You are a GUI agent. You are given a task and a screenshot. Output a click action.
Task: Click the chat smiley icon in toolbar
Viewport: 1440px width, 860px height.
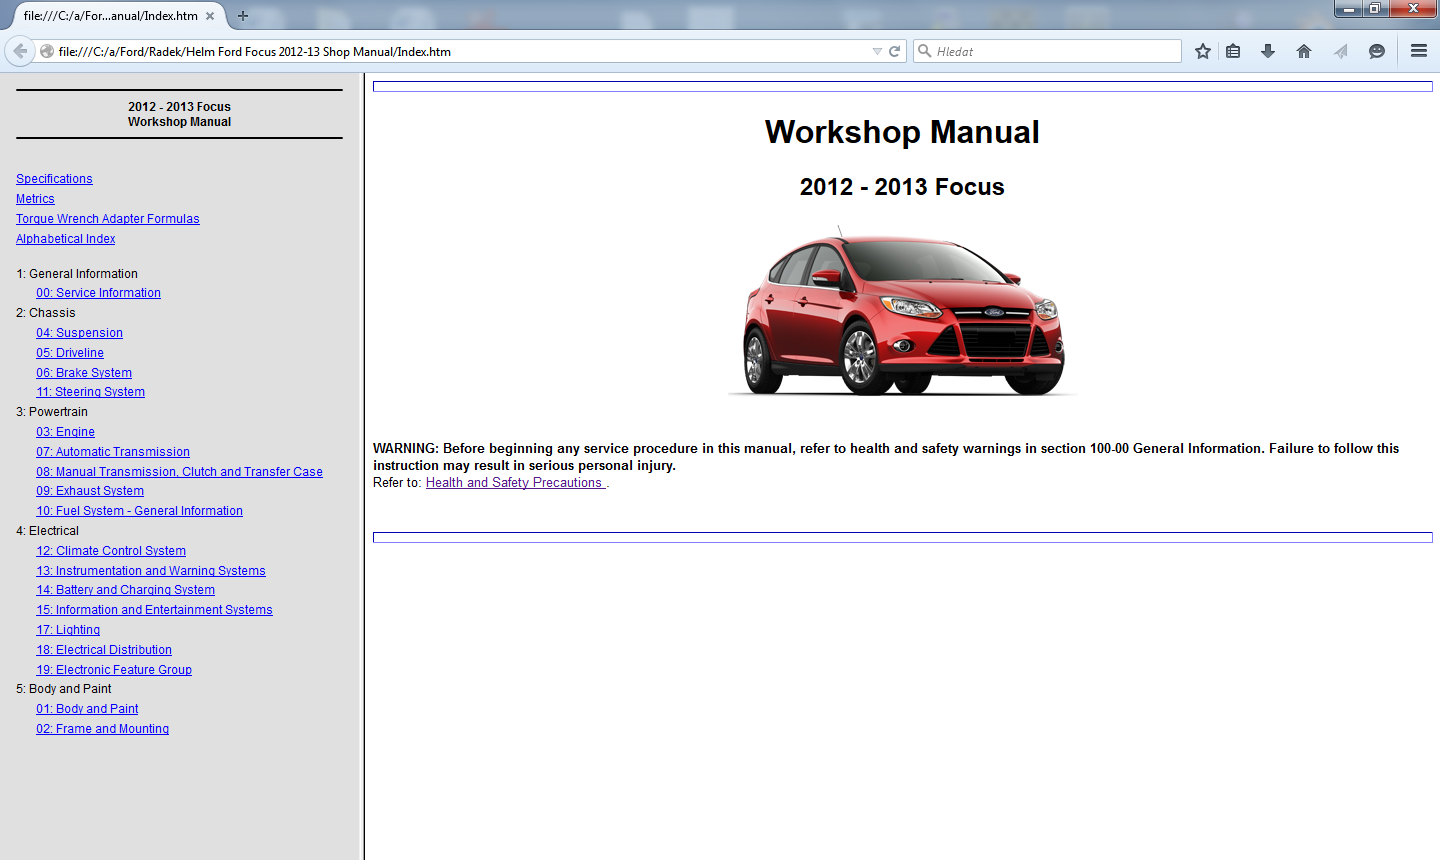(x=1377, y=51)
